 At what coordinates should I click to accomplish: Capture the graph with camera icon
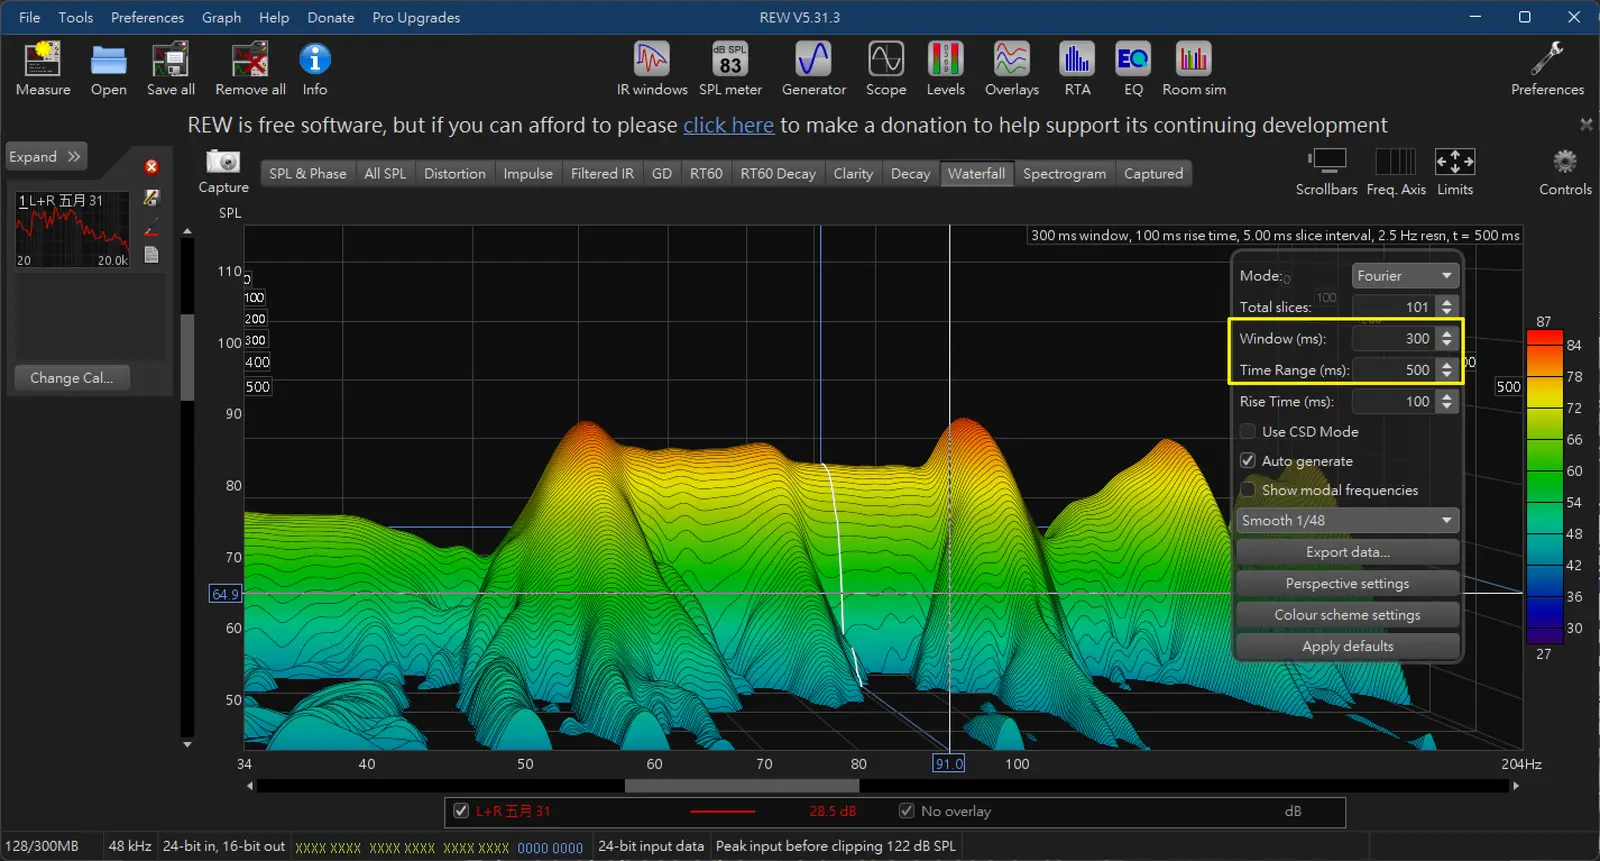pos(223,161)
